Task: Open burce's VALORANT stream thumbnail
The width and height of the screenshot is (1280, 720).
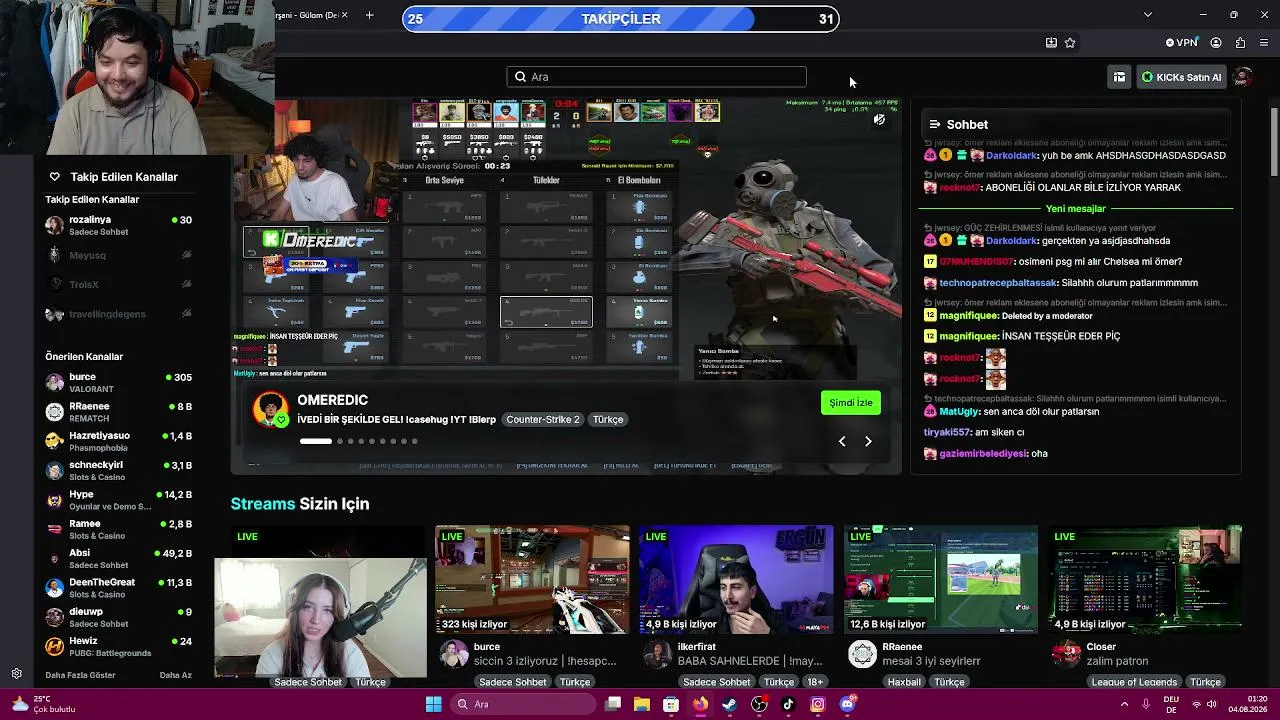Action: 532,580
